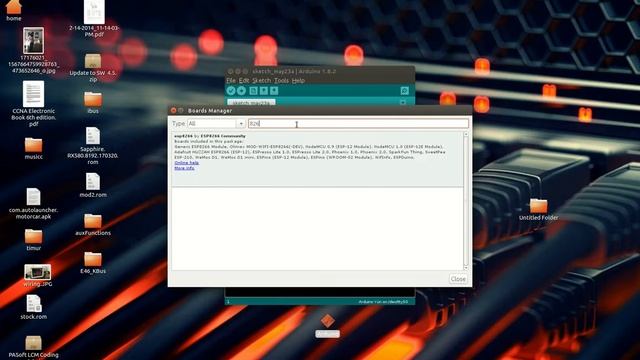This screenshot has width=640, height=360.
Task: Close the Boards Manager window via red button
Action: [x=173, y=111]
